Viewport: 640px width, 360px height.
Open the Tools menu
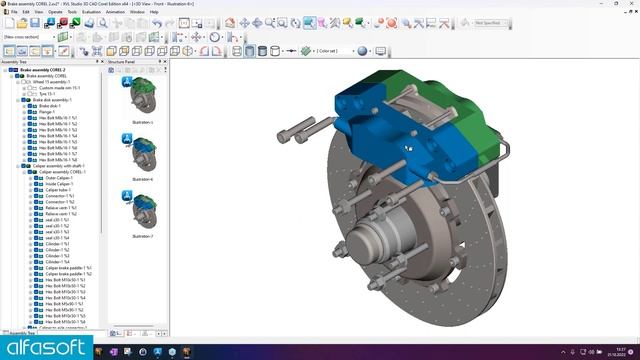(x=72, y=12)
